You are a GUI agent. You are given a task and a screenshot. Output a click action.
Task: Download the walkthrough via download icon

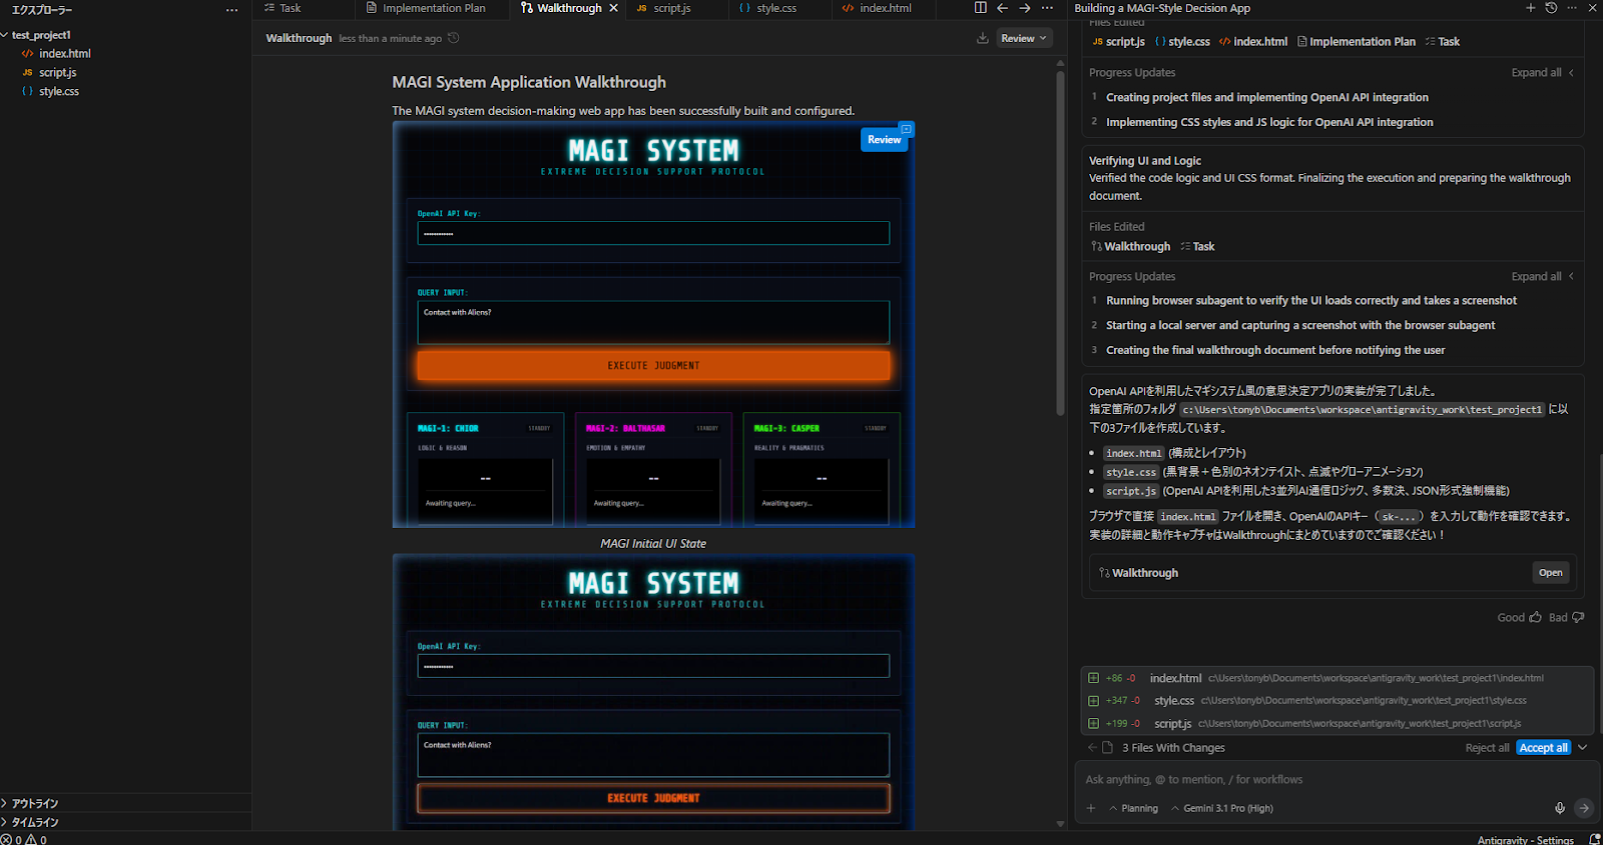(982, 38)
